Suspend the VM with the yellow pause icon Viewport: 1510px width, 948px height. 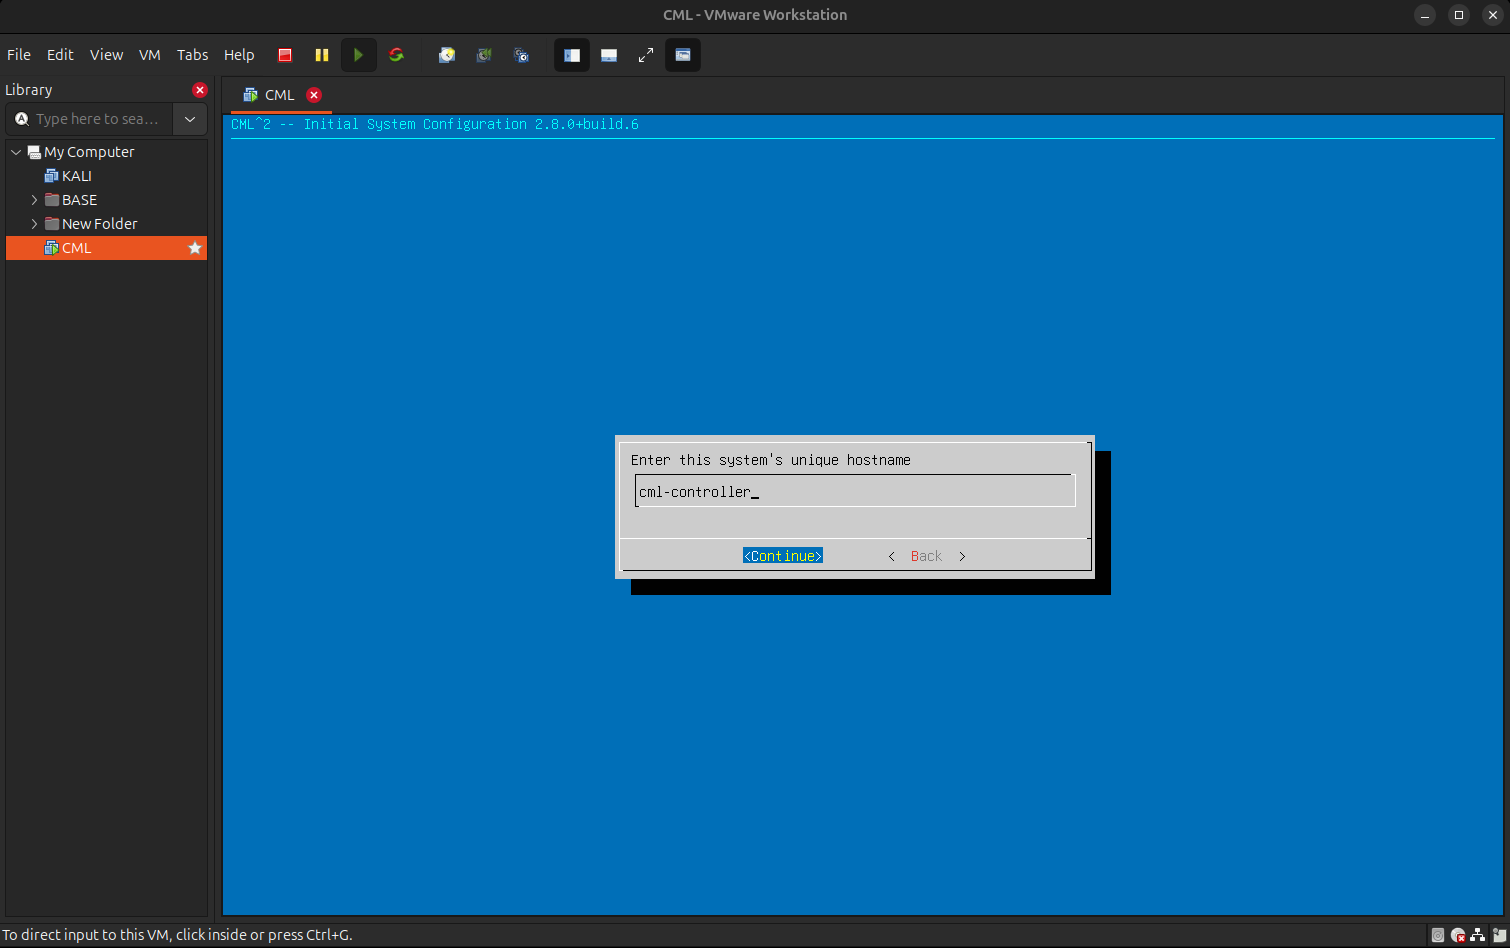pos(322,55)
